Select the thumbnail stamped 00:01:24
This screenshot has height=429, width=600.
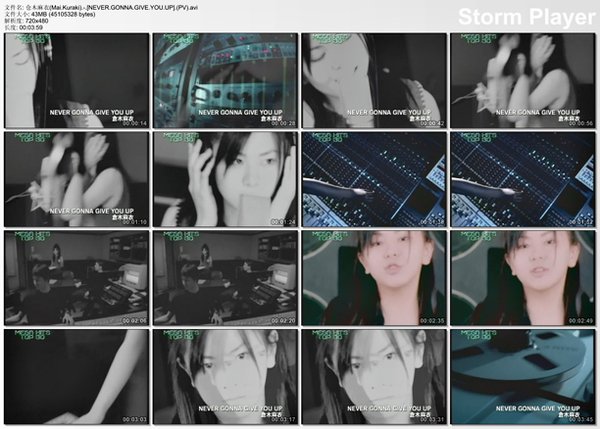point(225,179)
